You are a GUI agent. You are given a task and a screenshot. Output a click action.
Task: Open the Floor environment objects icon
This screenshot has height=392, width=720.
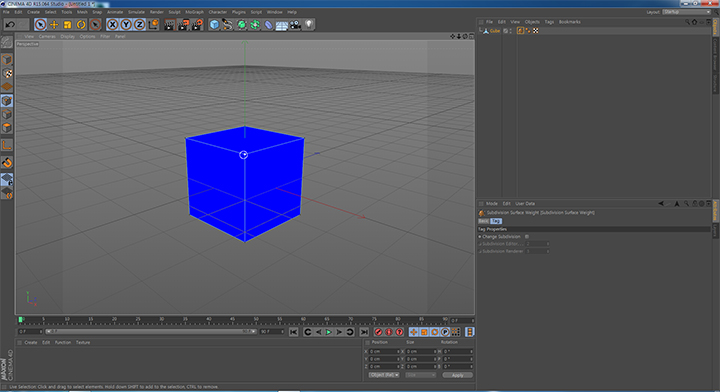[281, 25]
